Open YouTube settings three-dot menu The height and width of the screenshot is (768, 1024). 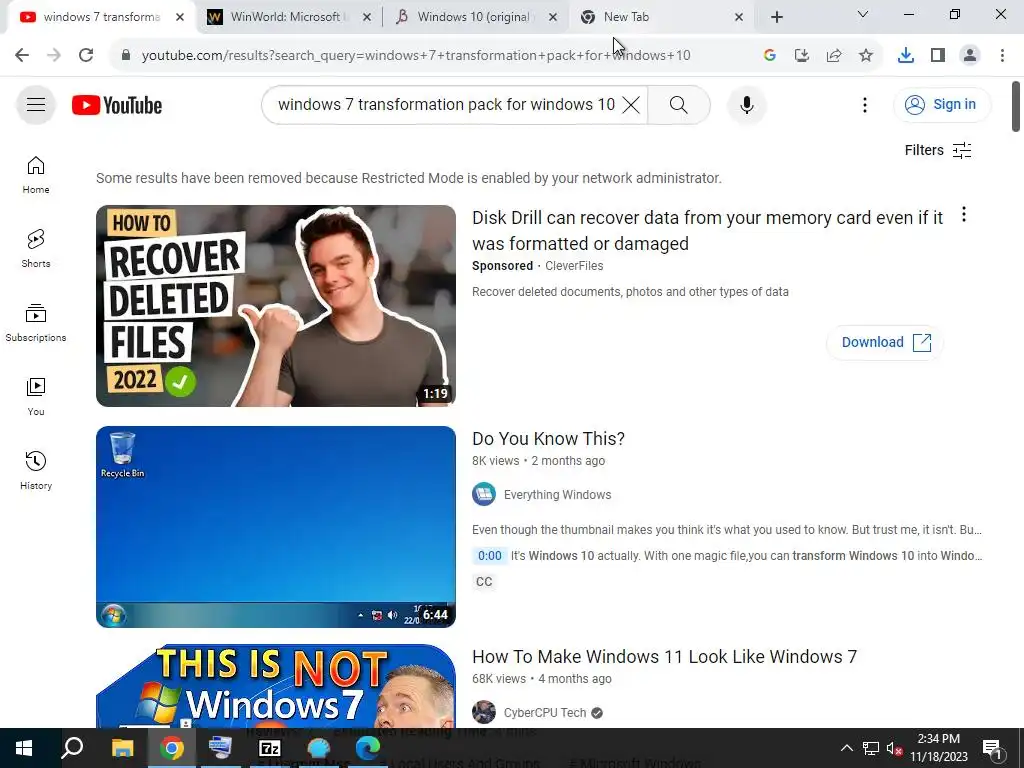click(x=865, y=104)
